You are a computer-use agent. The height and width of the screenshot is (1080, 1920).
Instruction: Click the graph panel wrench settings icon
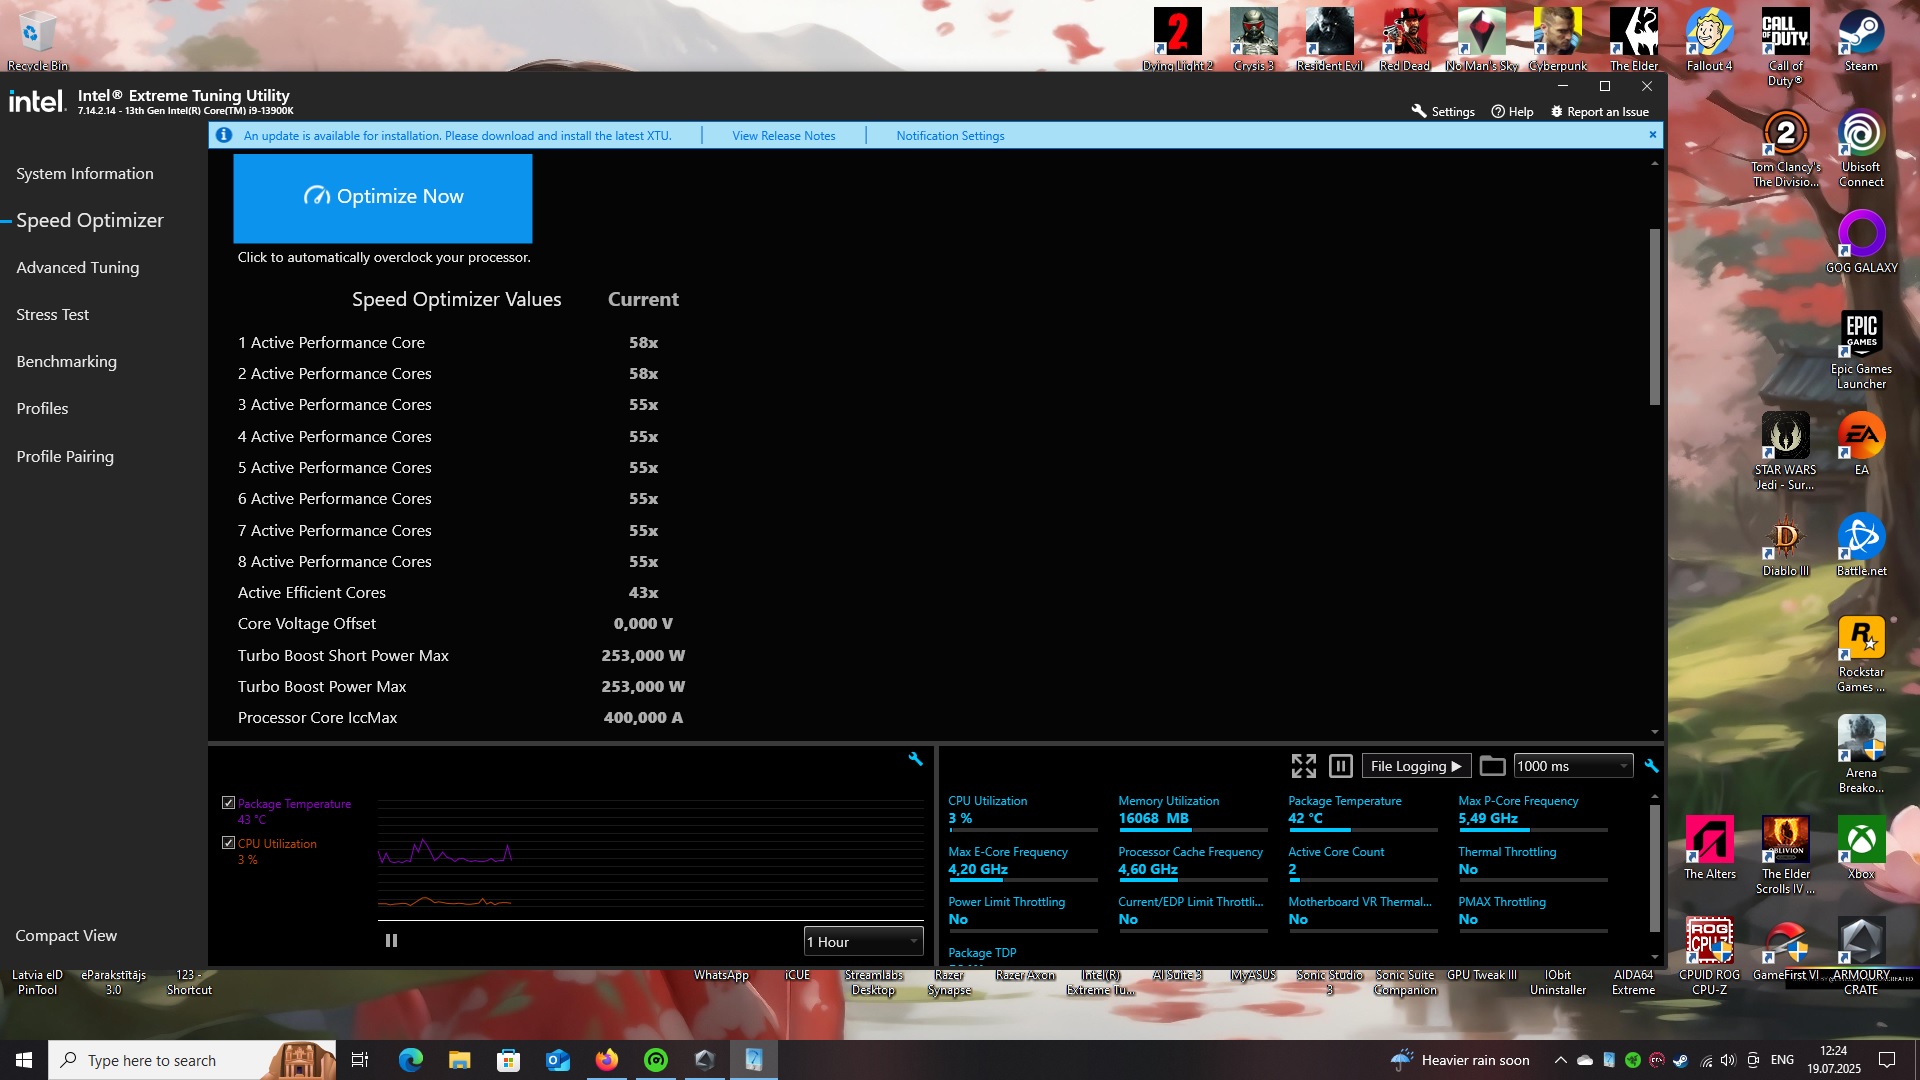click(x=915, y=760)
